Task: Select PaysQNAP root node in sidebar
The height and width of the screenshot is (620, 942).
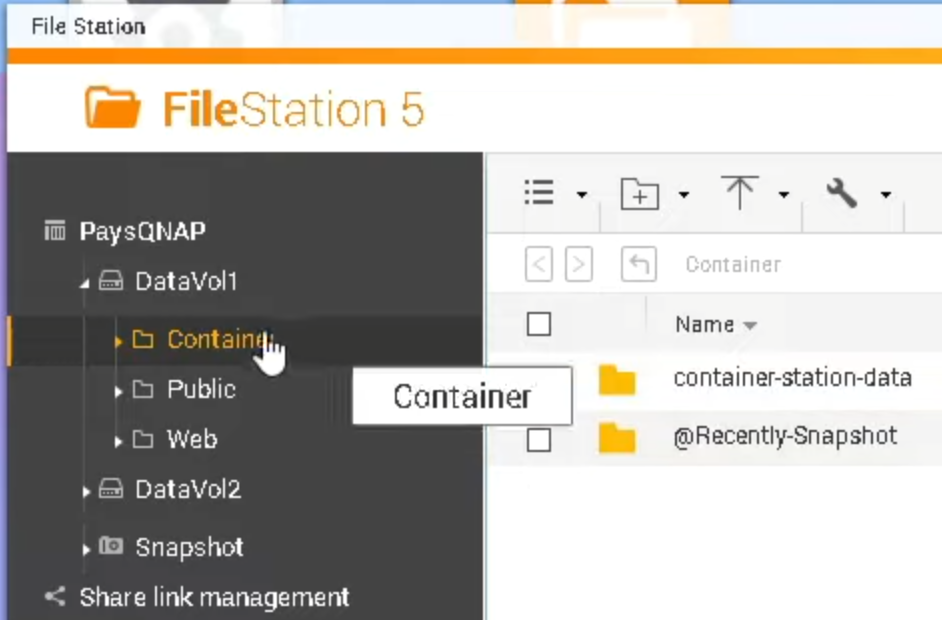Action: pyautogui.click(x=142, y=232)
